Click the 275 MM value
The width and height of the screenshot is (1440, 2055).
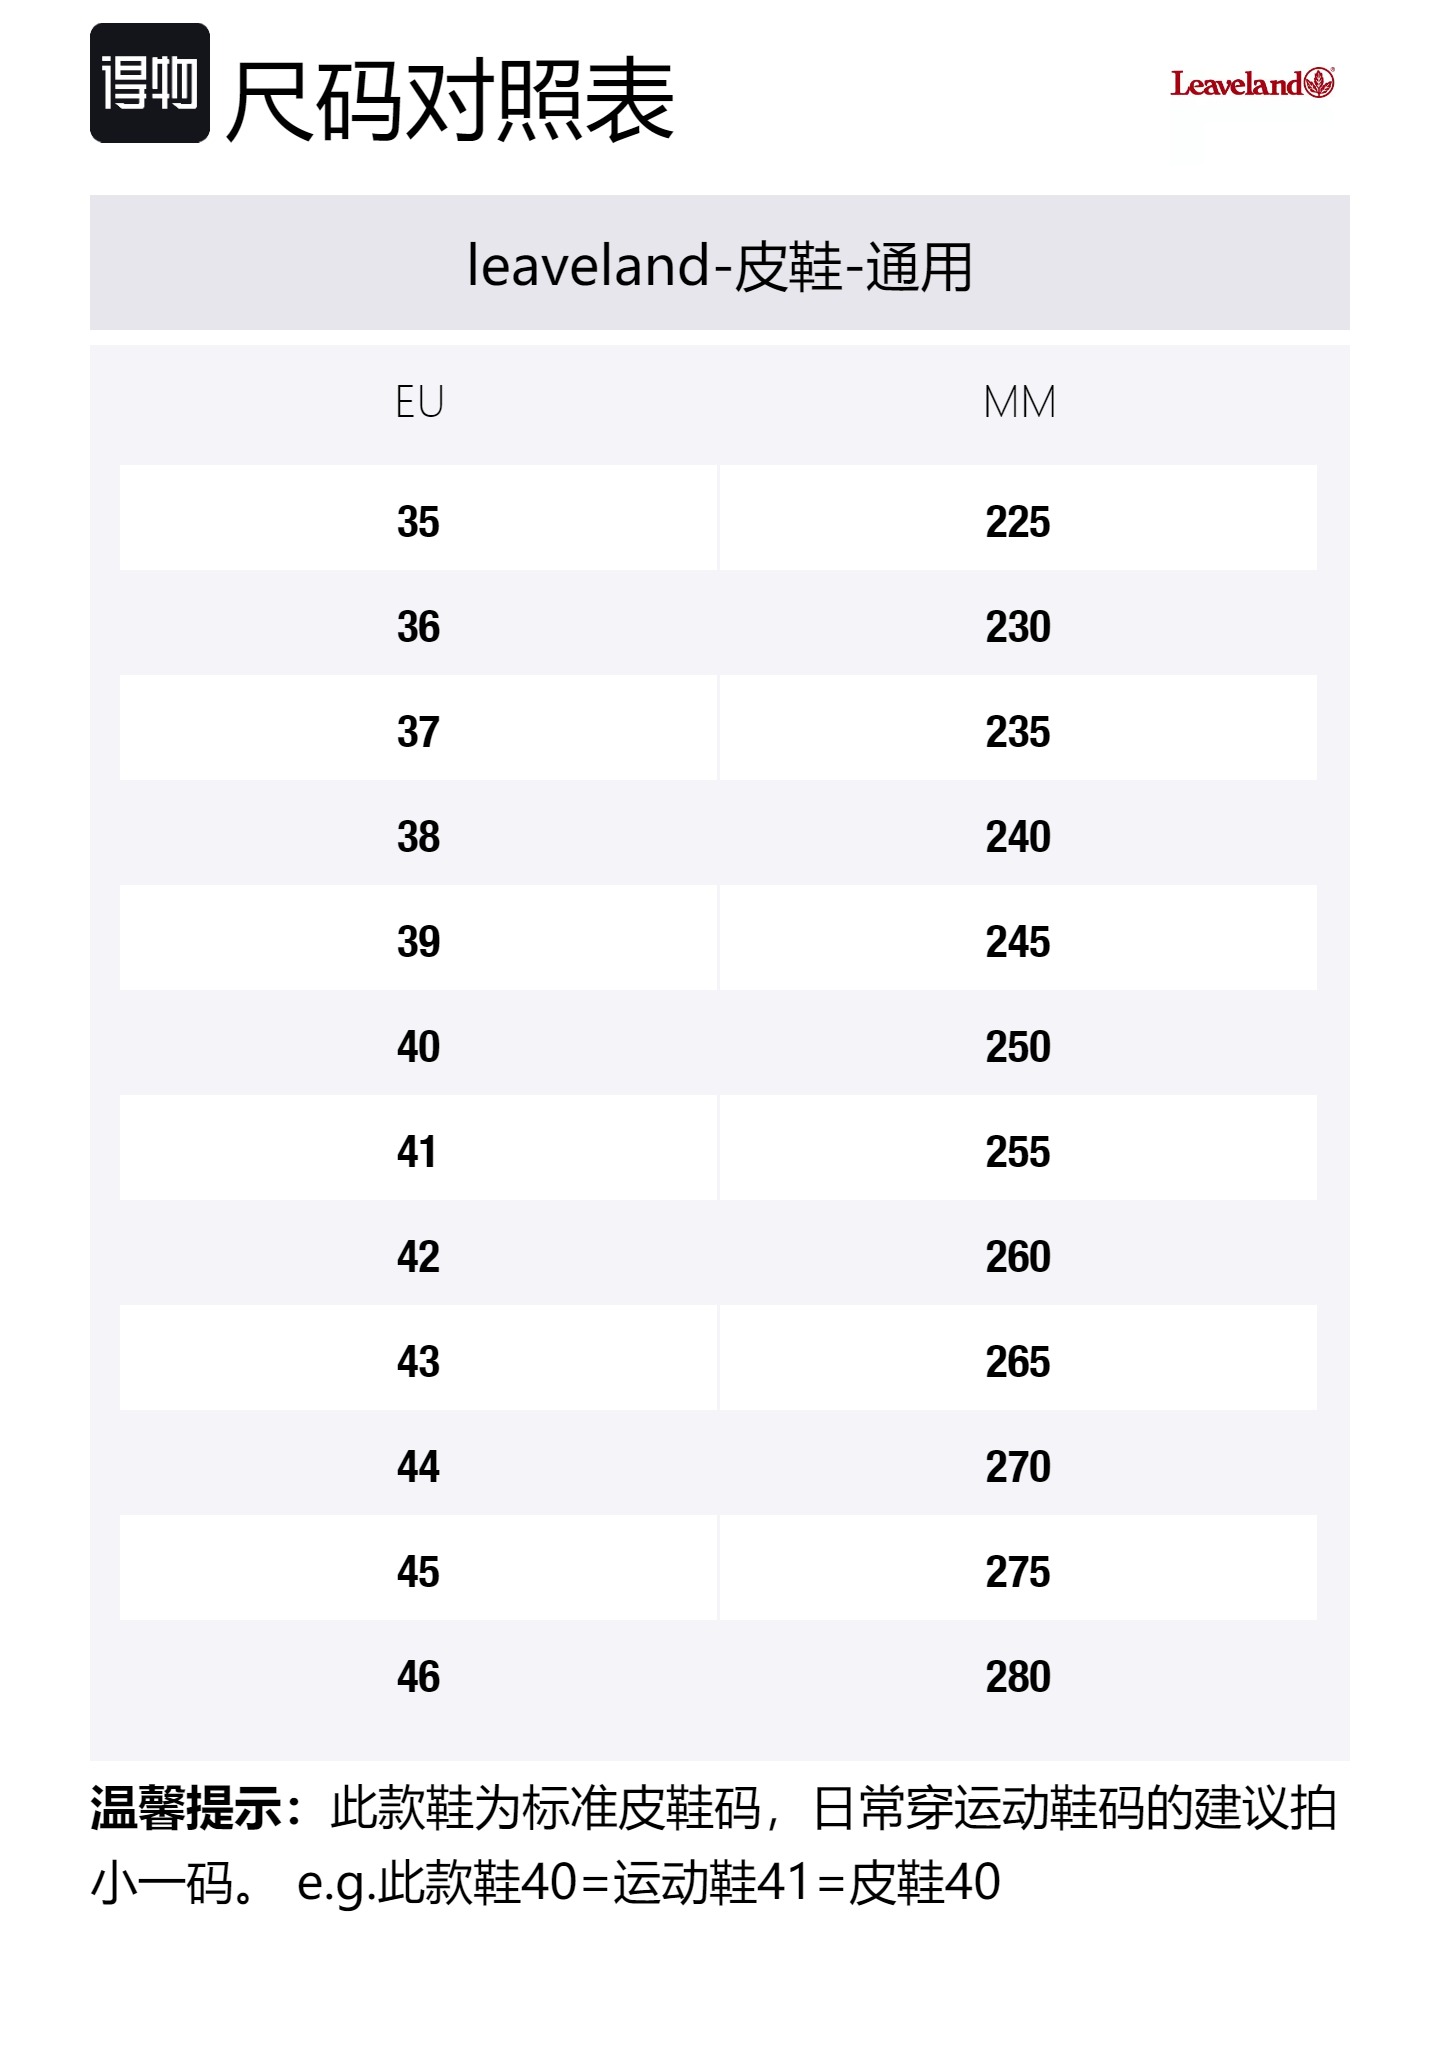(x=1018, y=1571)
